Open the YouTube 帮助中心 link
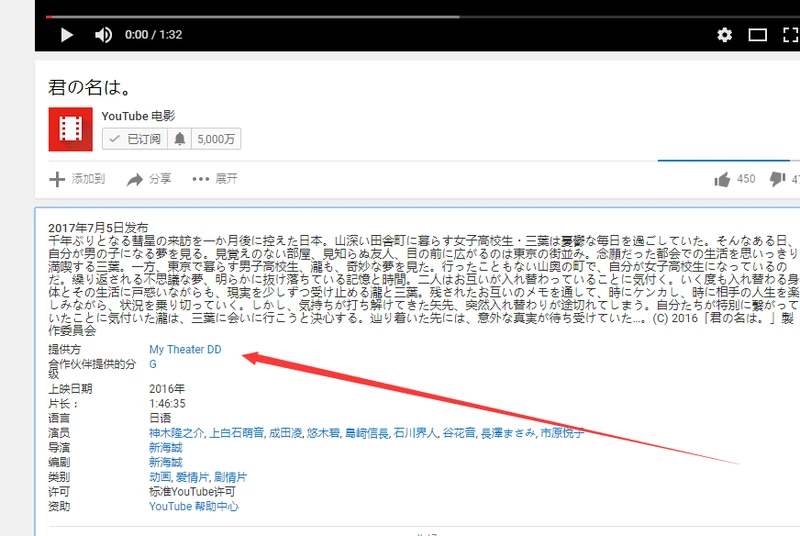The height and width of the screenshot is (536, 800). coord(193,506)
